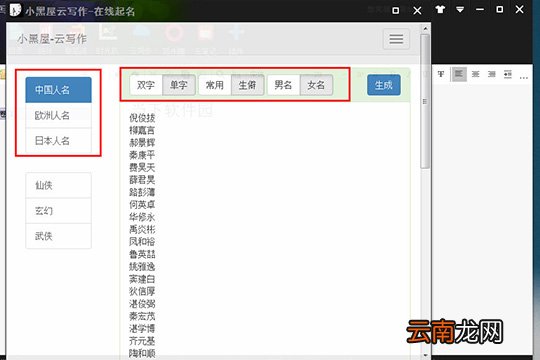Maximize the 在线起名 naming dialog

point(396,11)
